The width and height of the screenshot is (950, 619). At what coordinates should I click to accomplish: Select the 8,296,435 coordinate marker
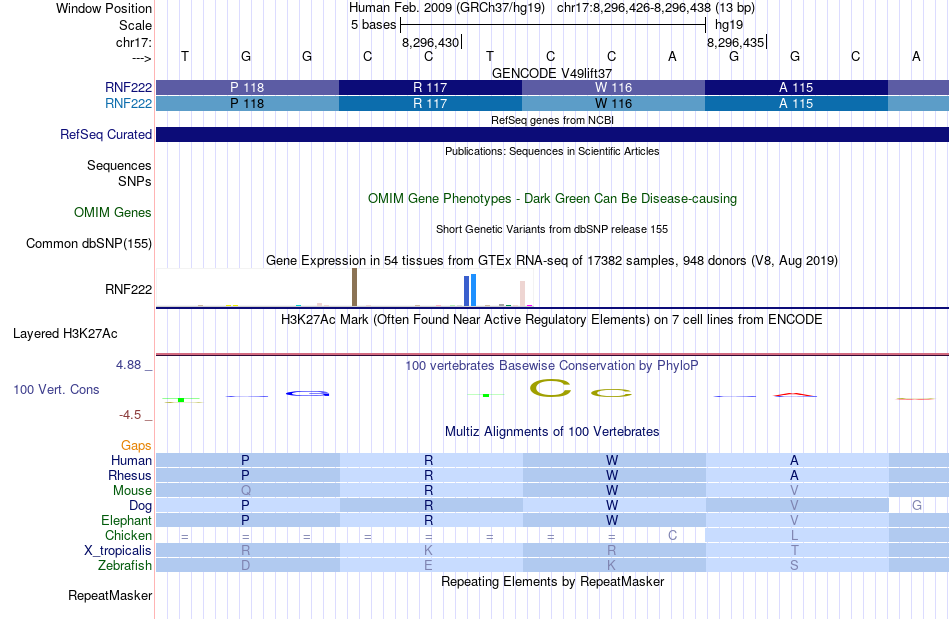point(735,42)
